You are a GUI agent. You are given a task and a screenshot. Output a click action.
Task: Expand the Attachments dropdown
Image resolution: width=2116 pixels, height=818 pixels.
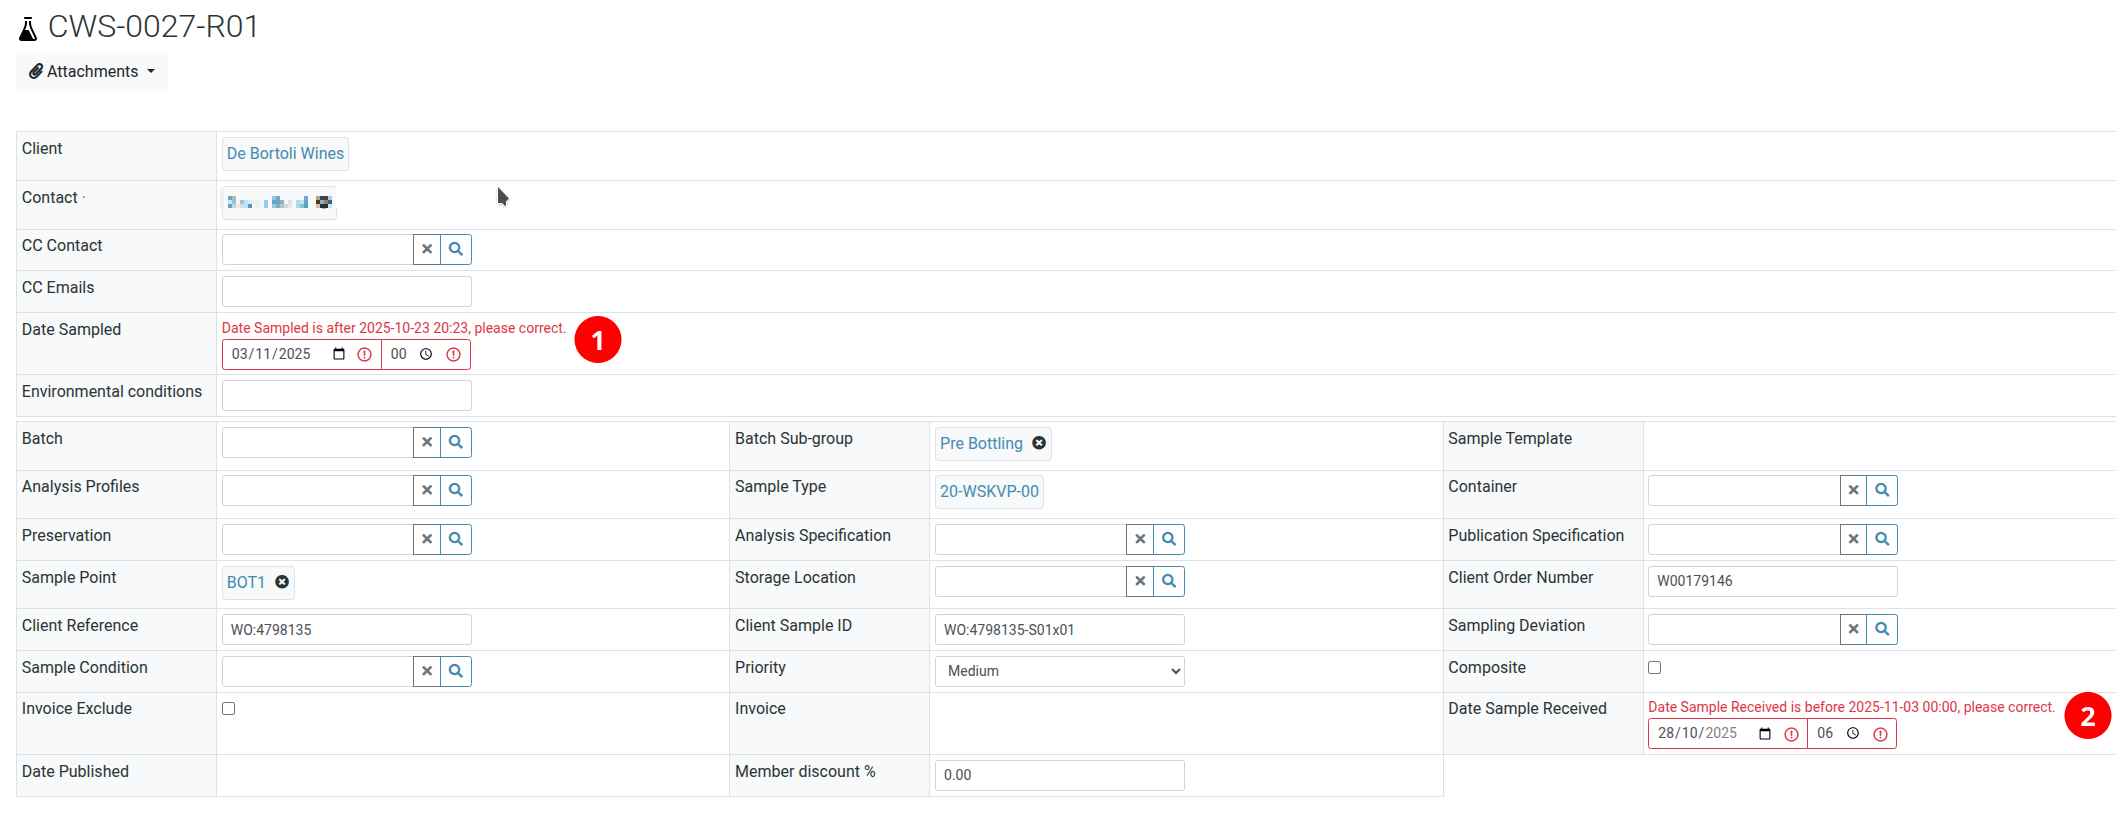tap(92, 72)
